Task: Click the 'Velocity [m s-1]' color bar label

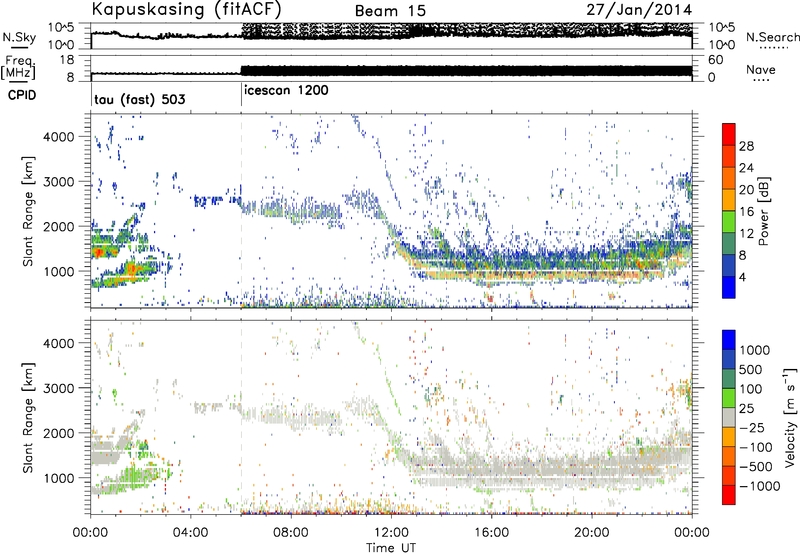Action: coord(790,417)
